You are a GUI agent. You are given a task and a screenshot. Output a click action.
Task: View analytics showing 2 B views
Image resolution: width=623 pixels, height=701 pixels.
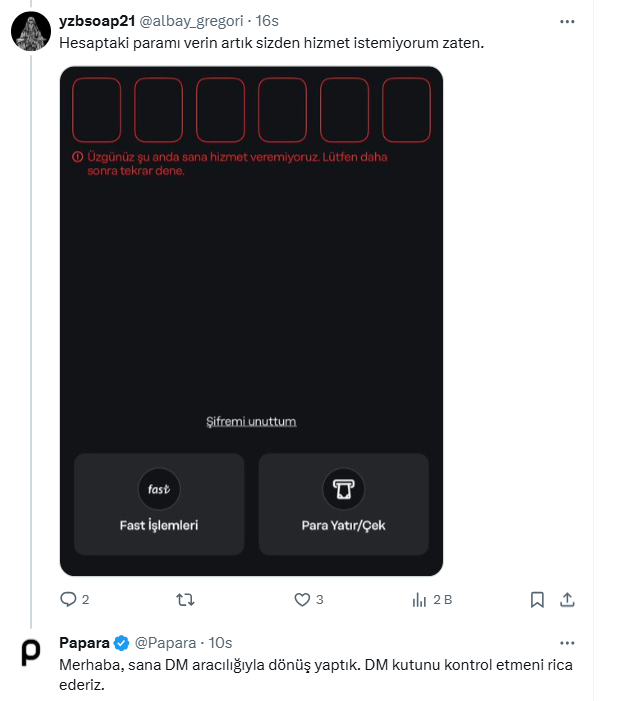point(432,600)
